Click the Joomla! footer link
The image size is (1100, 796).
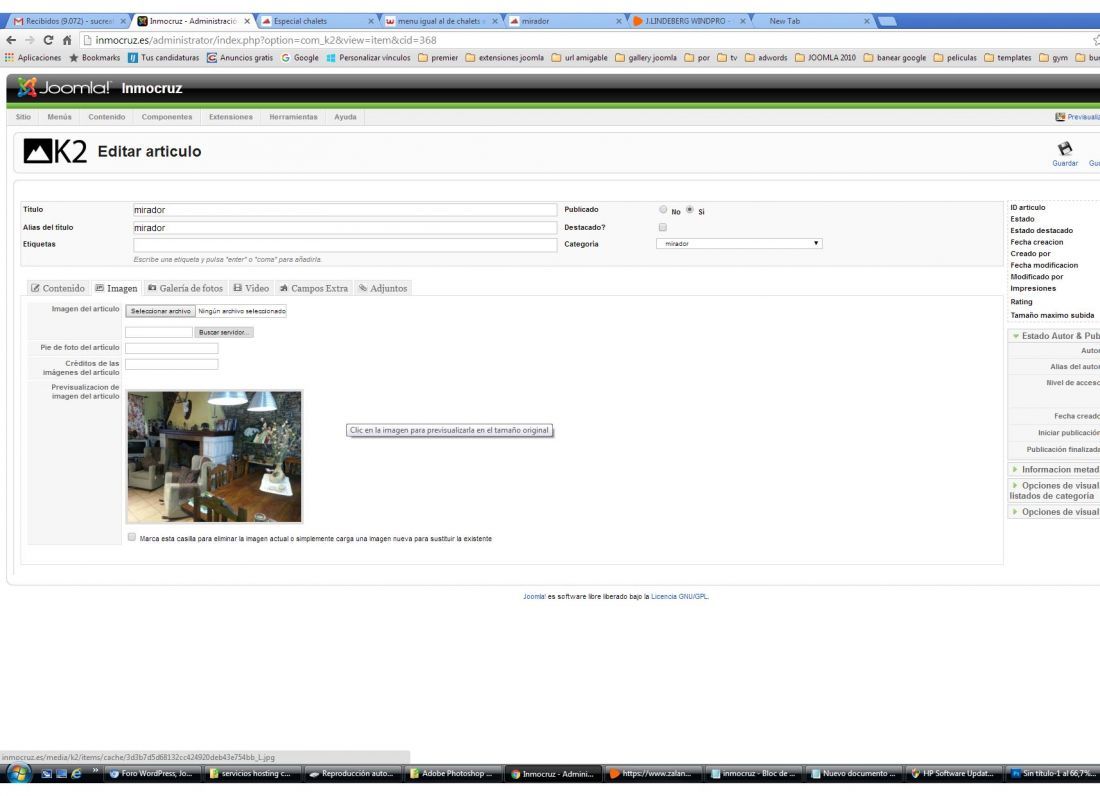pos(535,596)
